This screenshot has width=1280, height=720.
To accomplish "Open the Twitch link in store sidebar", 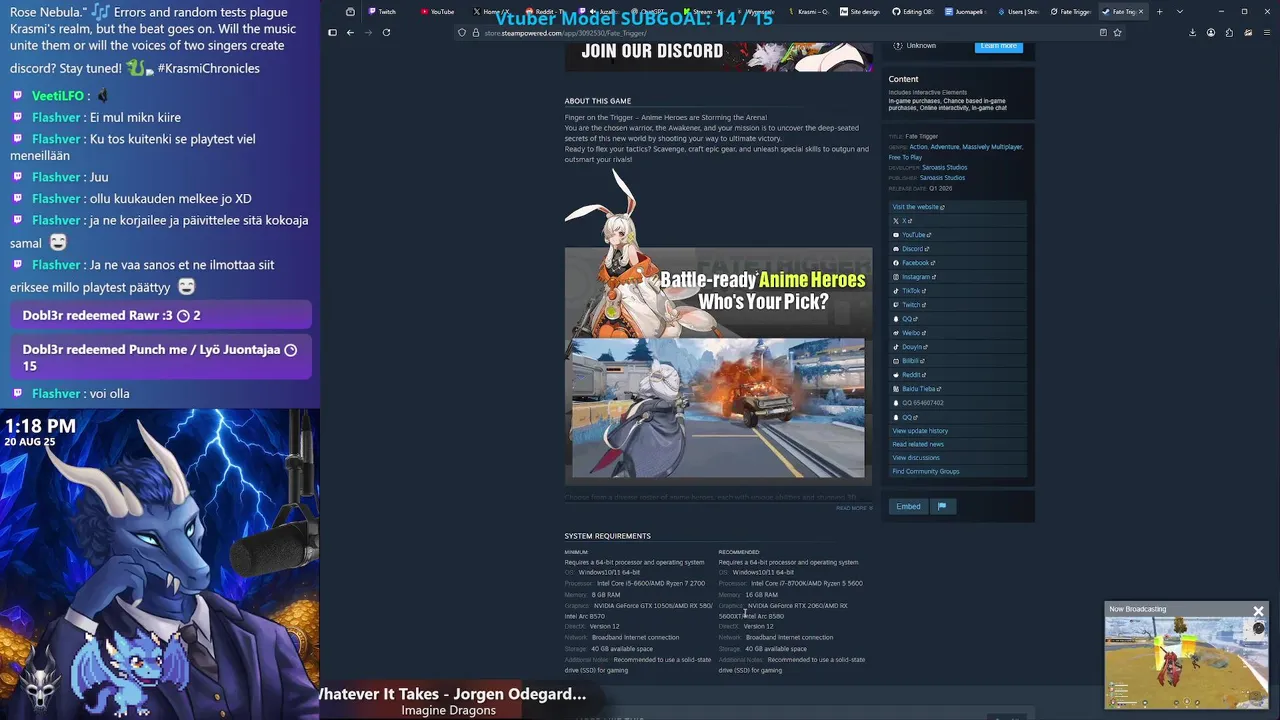I will [909, 305].
